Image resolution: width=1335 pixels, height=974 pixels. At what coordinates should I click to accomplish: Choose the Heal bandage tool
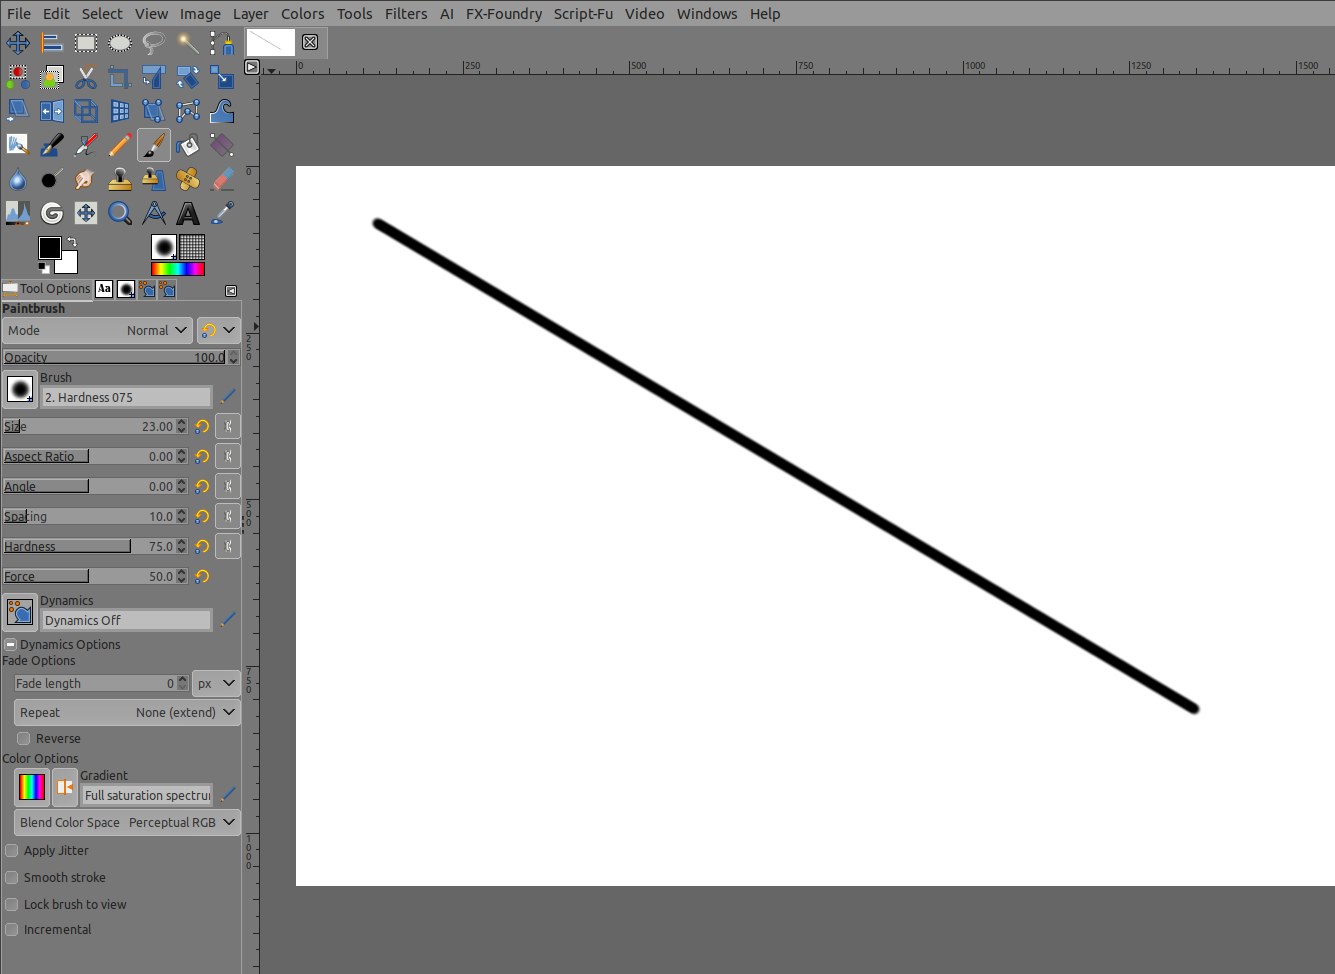[x=188, y=179]
